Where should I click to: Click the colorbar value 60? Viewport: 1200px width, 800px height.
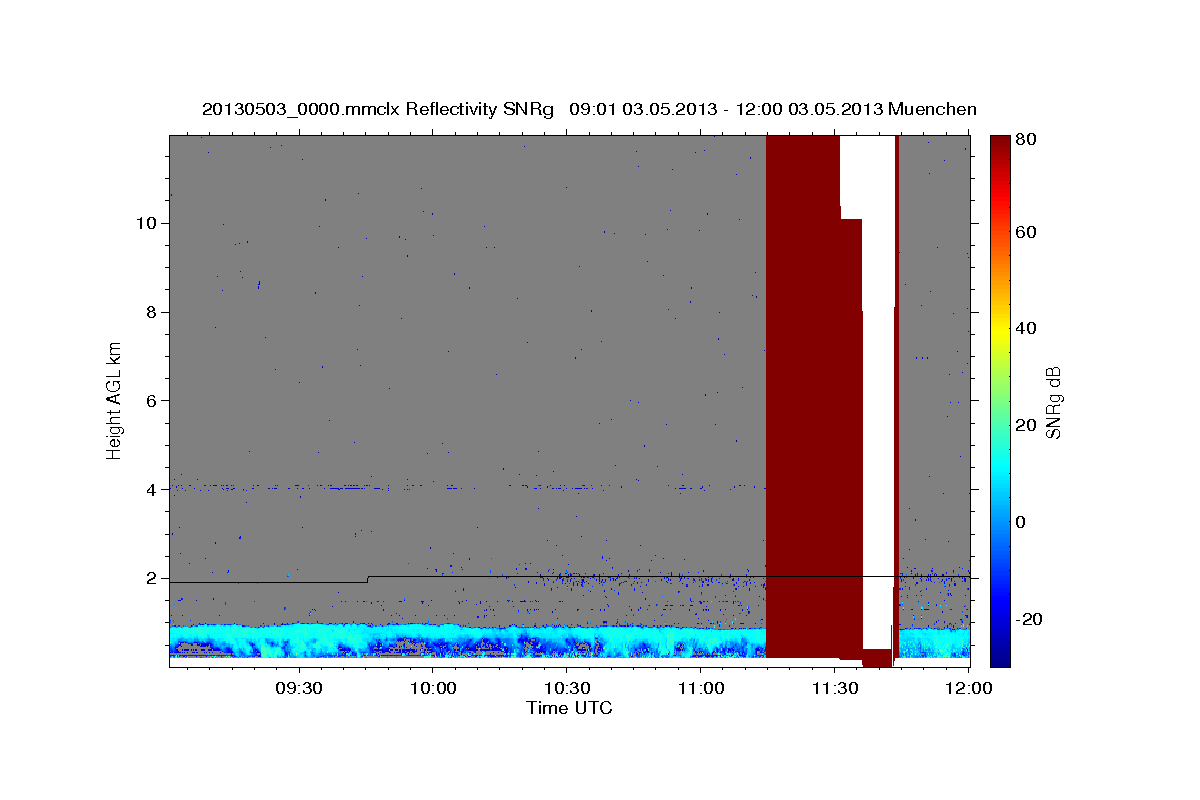(1024, 232)
